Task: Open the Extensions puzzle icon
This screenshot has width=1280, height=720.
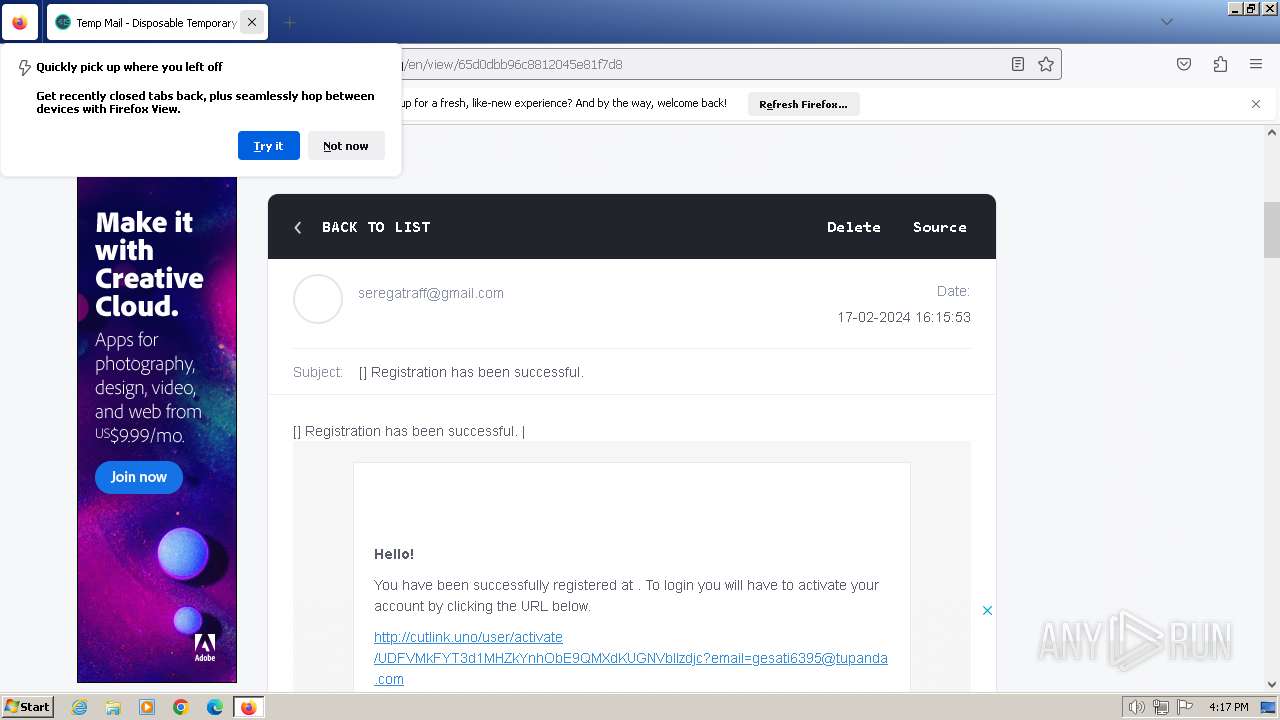Action: click(1220, 64)
